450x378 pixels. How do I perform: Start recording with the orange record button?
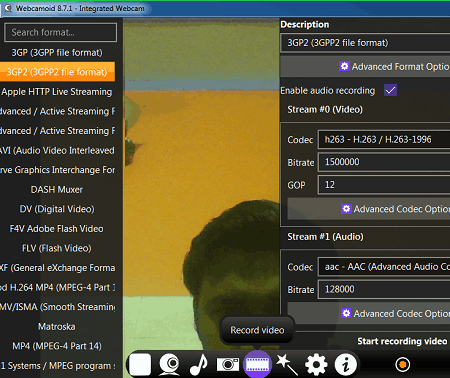click(402, 364)
